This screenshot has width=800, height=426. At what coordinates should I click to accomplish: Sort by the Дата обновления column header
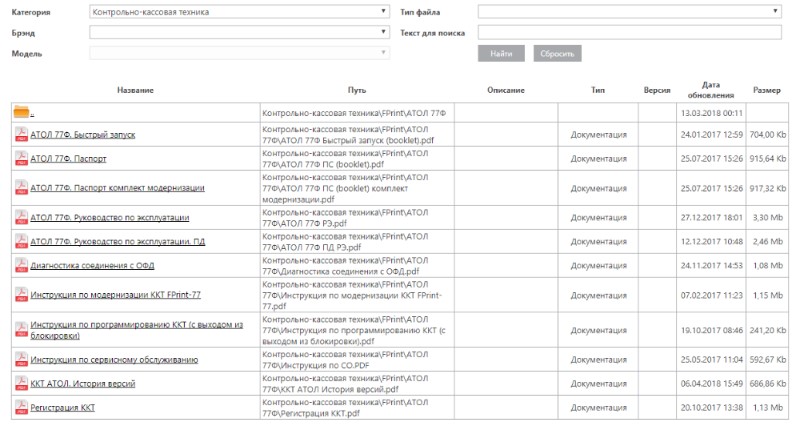[710, 90]
